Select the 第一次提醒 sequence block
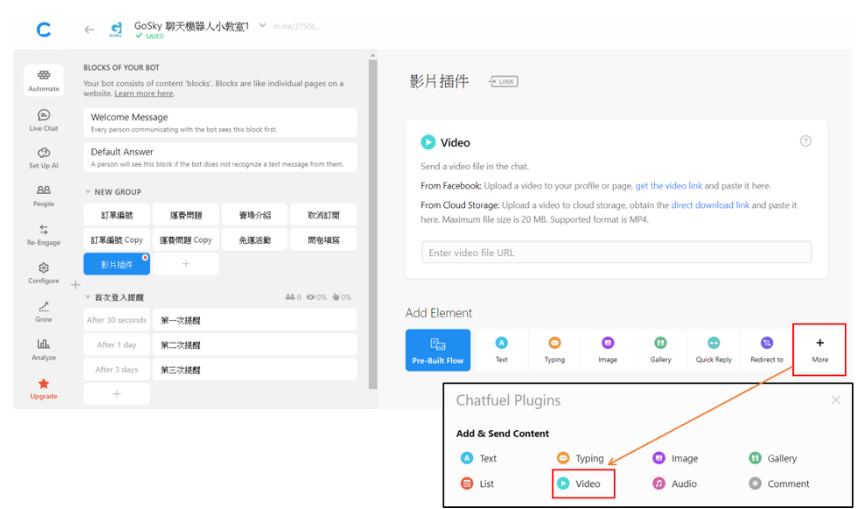This screenshot has width=864, height=509. [255, 320]
